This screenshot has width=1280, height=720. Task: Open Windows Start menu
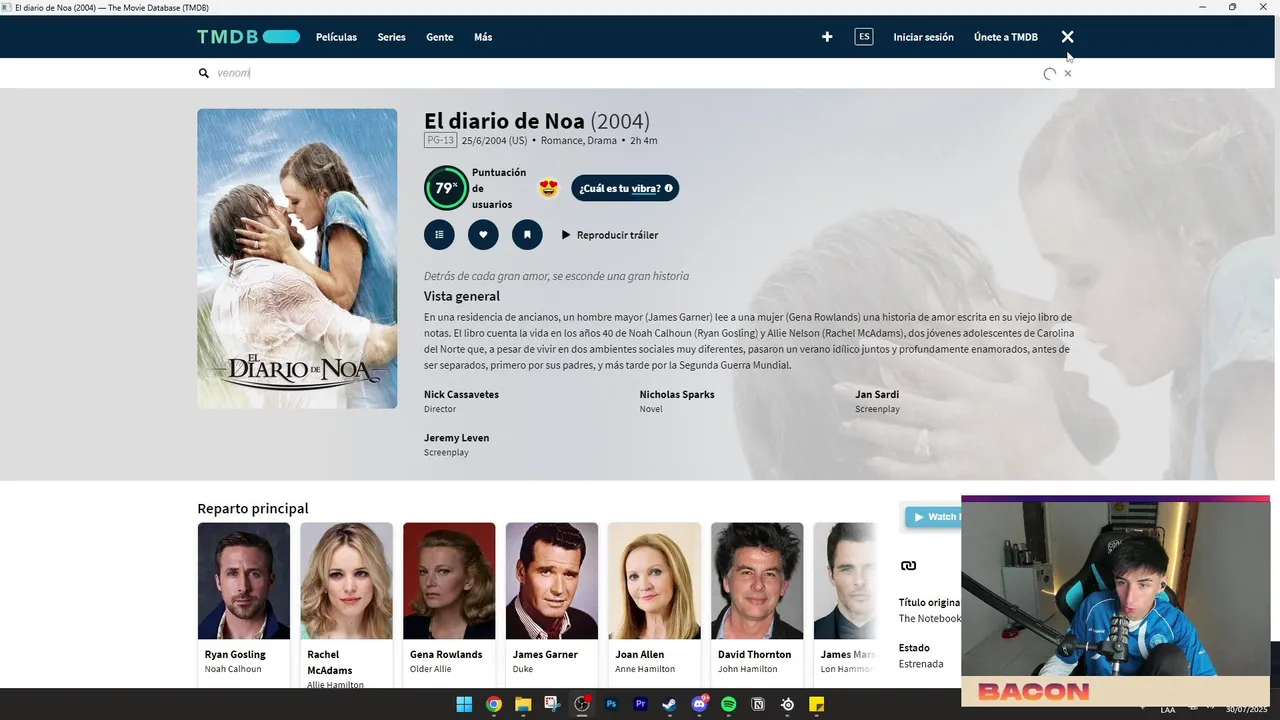pyautogui.click(x=464, y=704)
